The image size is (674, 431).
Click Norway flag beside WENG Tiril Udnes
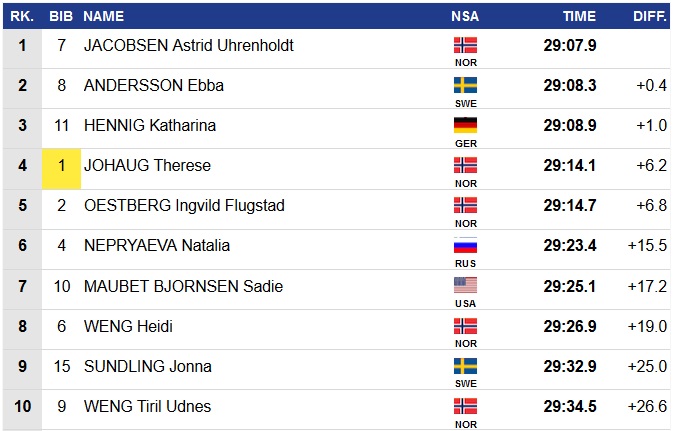(x=465, y=406)
